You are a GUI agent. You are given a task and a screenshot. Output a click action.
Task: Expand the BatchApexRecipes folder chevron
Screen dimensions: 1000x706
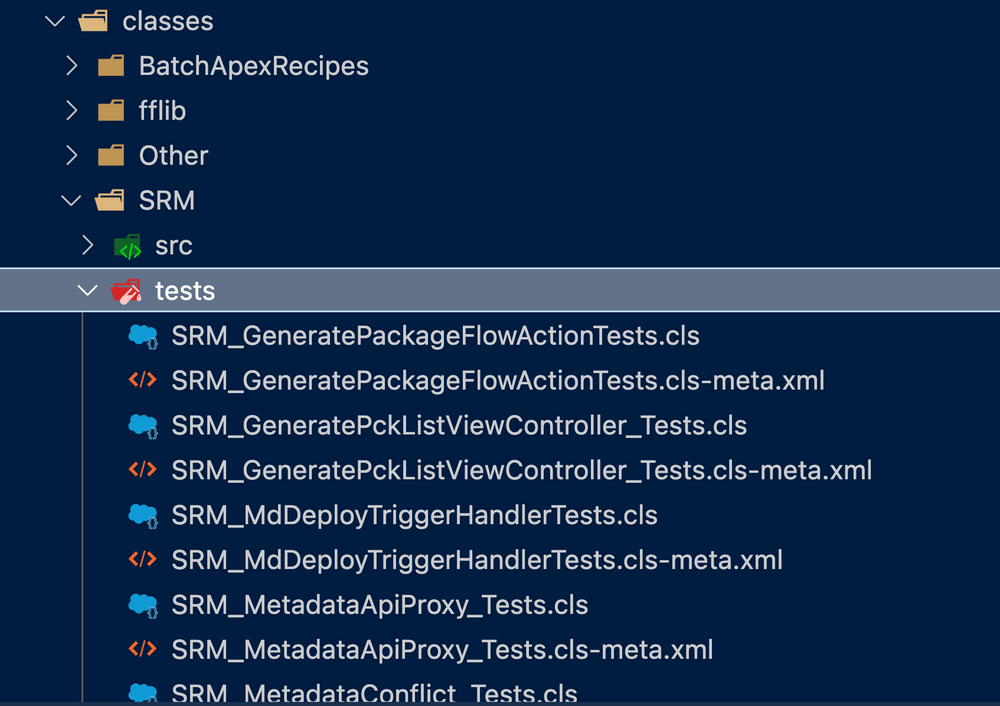[x=71, y=66]
